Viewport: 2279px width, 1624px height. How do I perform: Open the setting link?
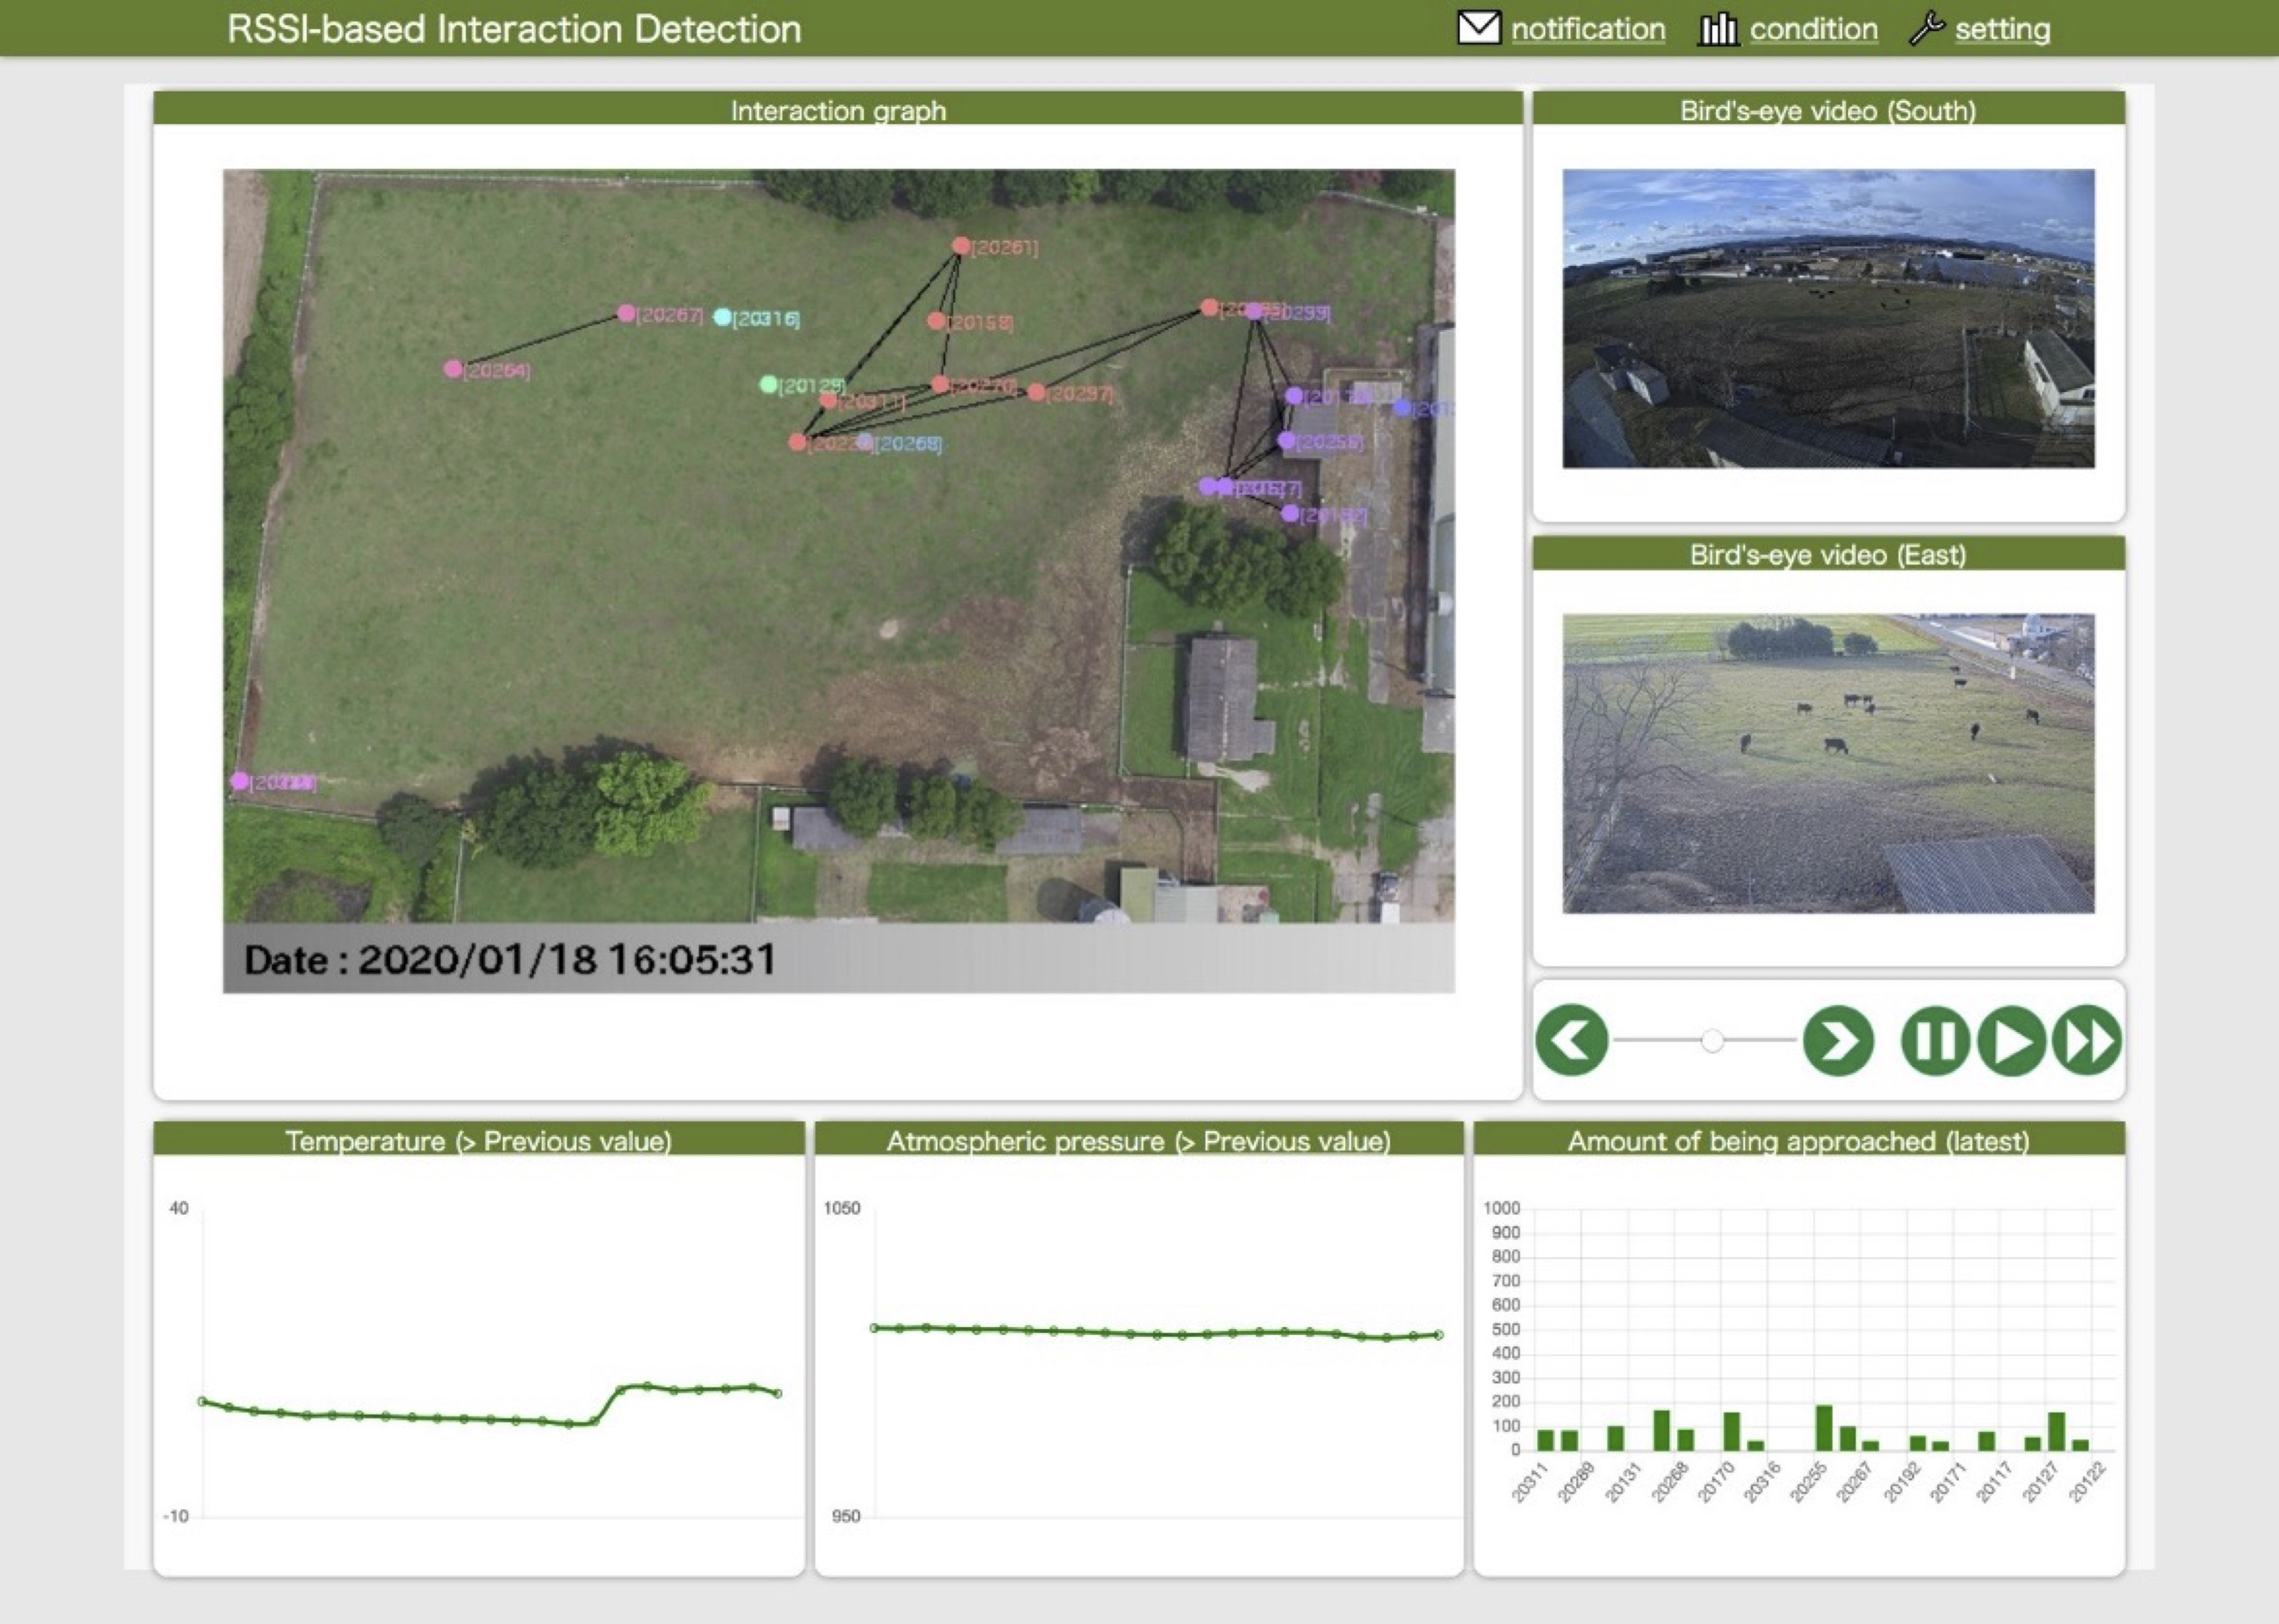2002,29
